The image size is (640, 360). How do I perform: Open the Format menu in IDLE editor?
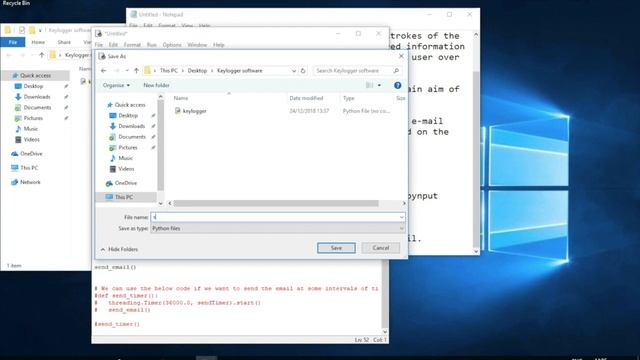(132, 45)
